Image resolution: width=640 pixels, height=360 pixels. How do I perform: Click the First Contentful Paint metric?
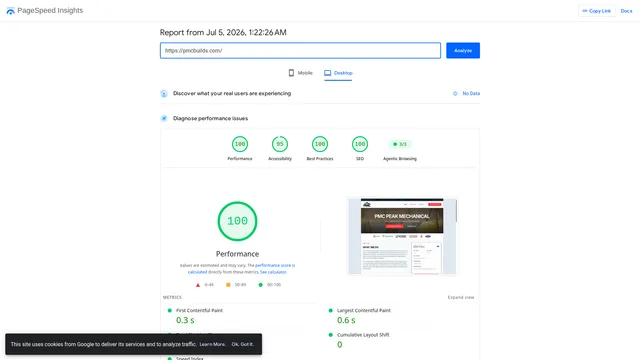[200, 311]
